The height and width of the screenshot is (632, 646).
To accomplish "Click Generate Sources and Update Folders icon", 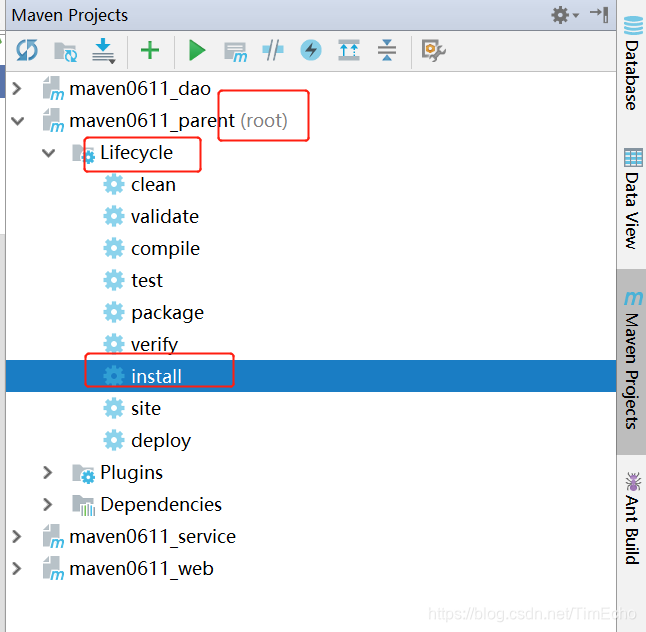I will pos(66,51).
